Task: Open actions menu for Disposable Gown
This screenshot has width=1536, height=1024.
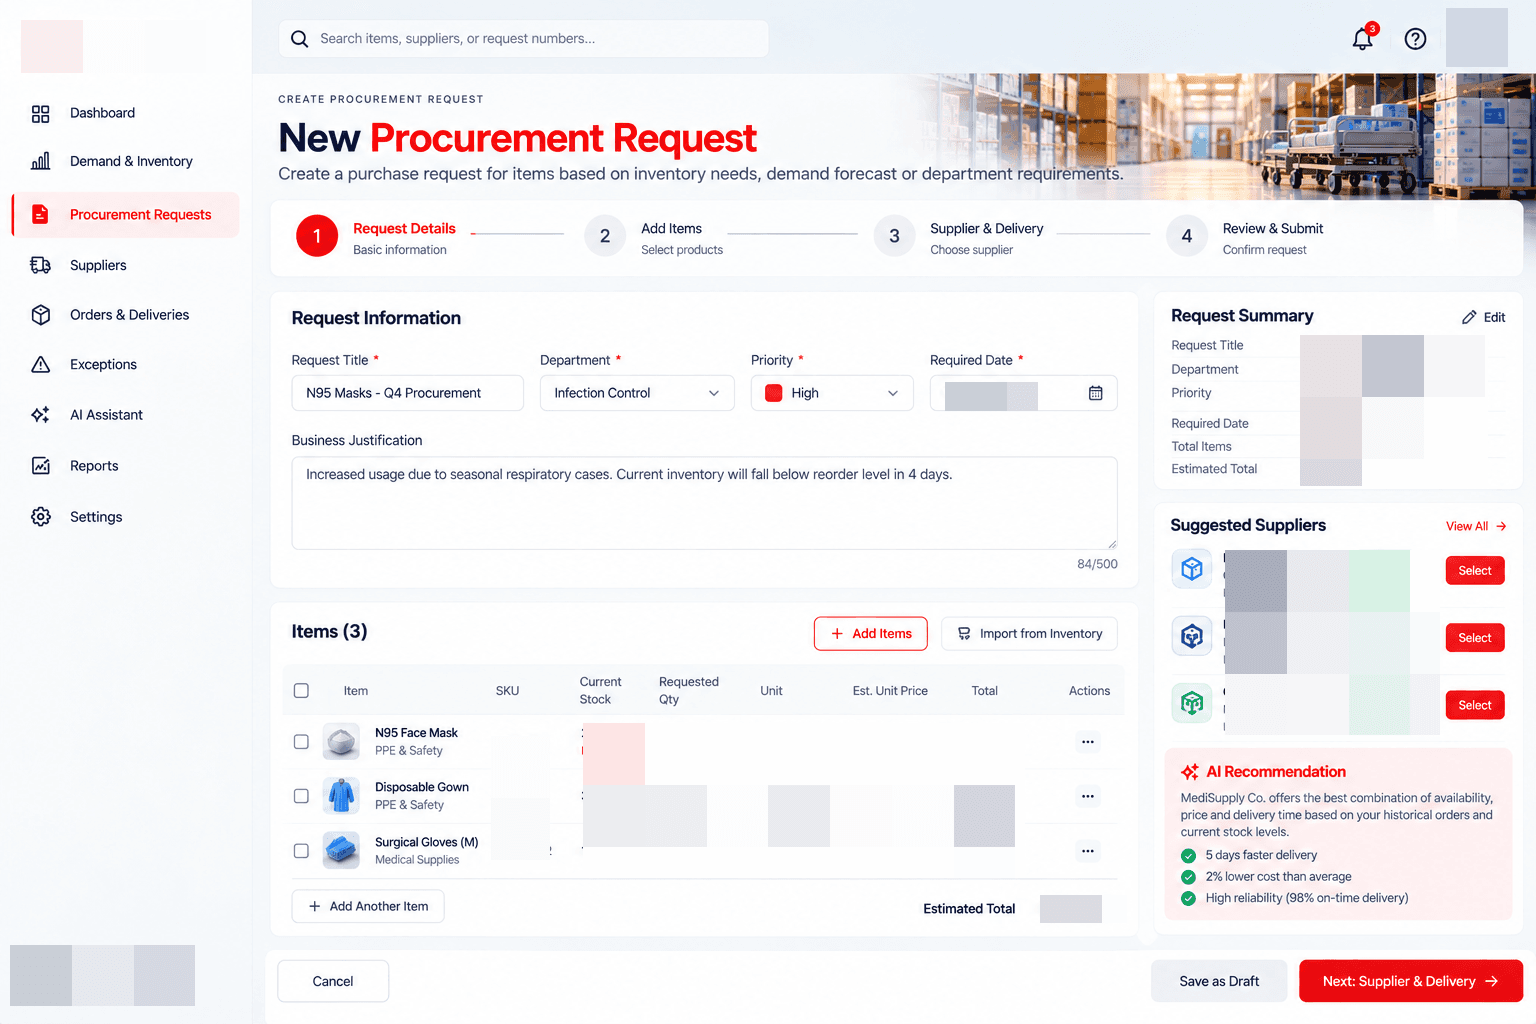Action: [x=1088, y=796]
